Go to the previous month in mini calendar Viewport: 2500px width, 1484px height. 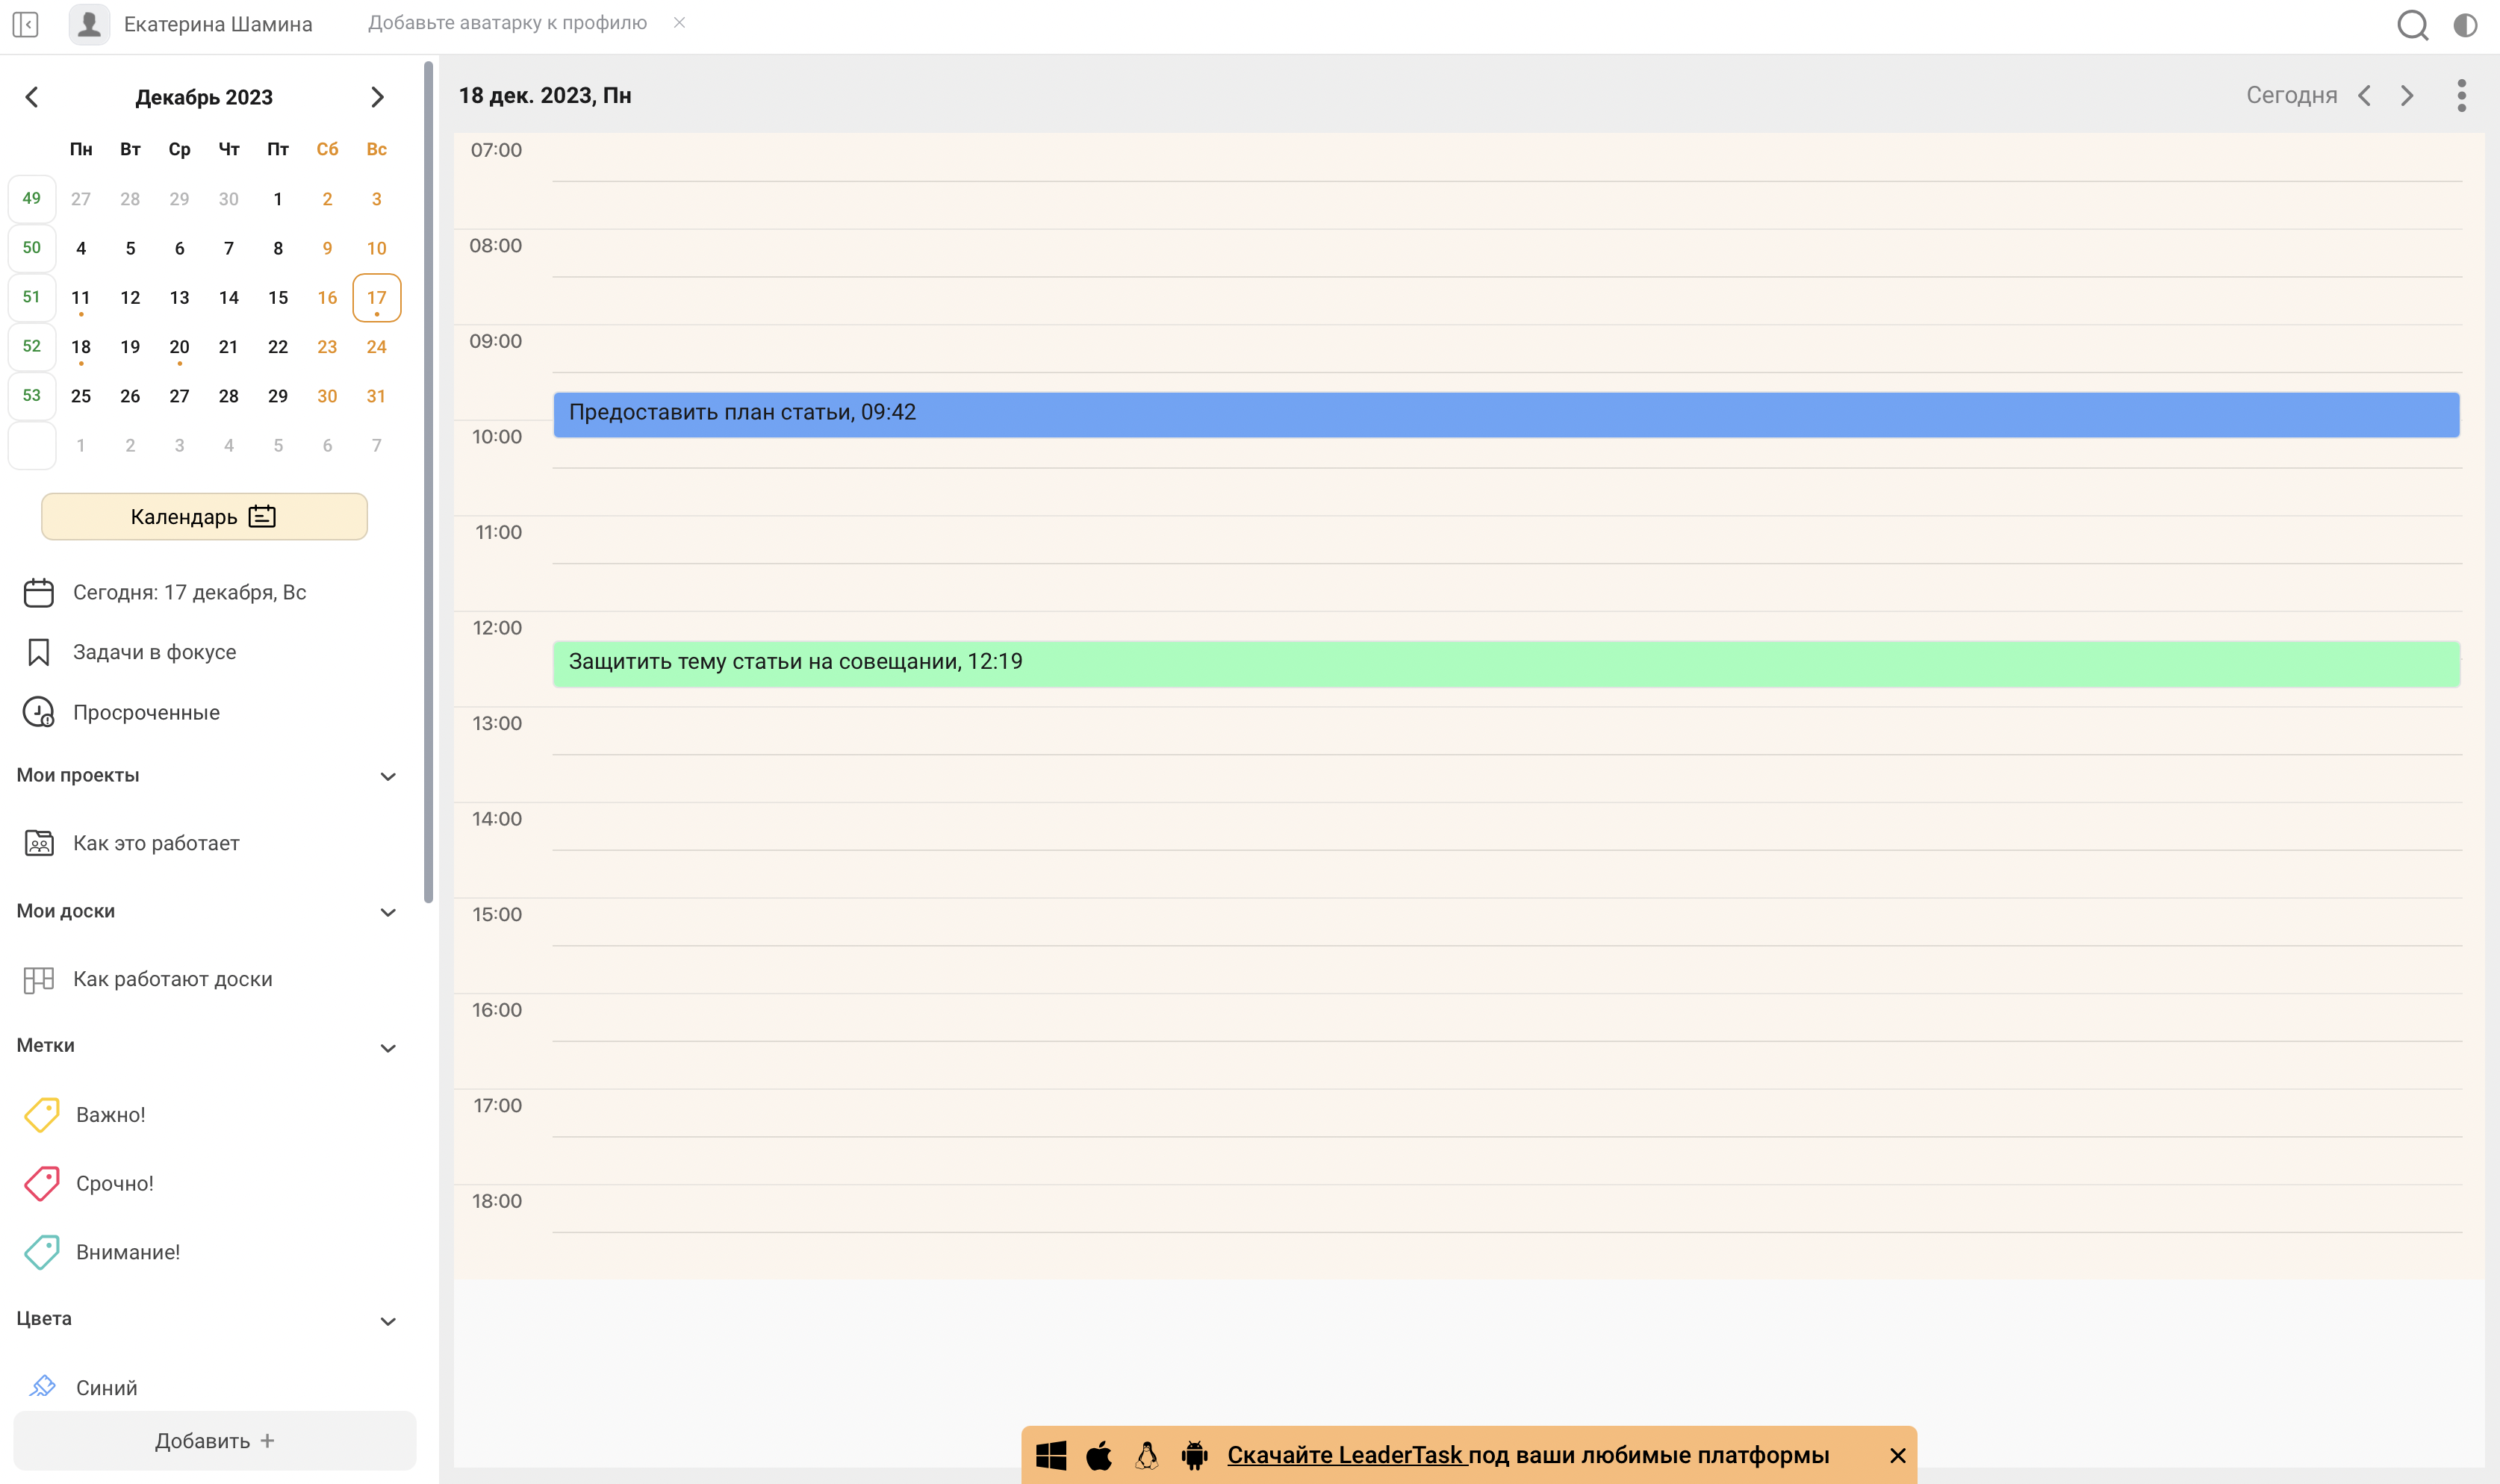click(32, 97)
